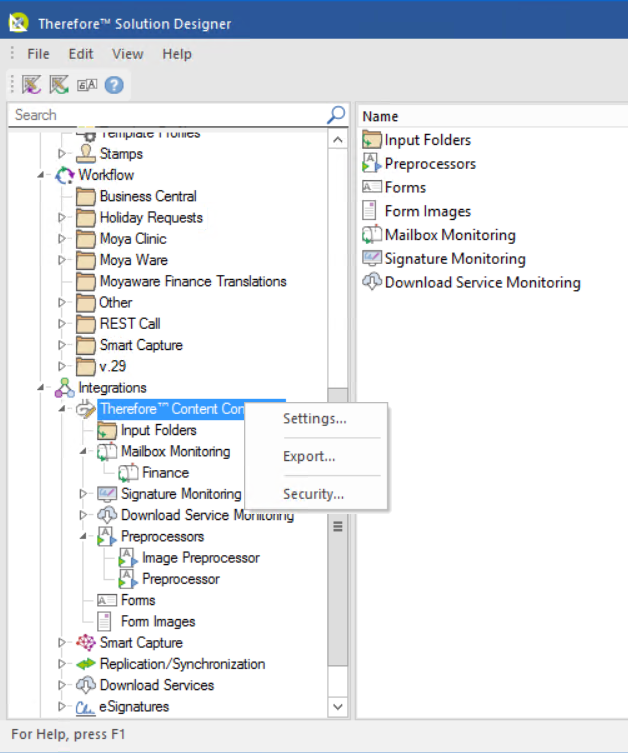Click the Finance mailbox icon

[x=128, y=473]
